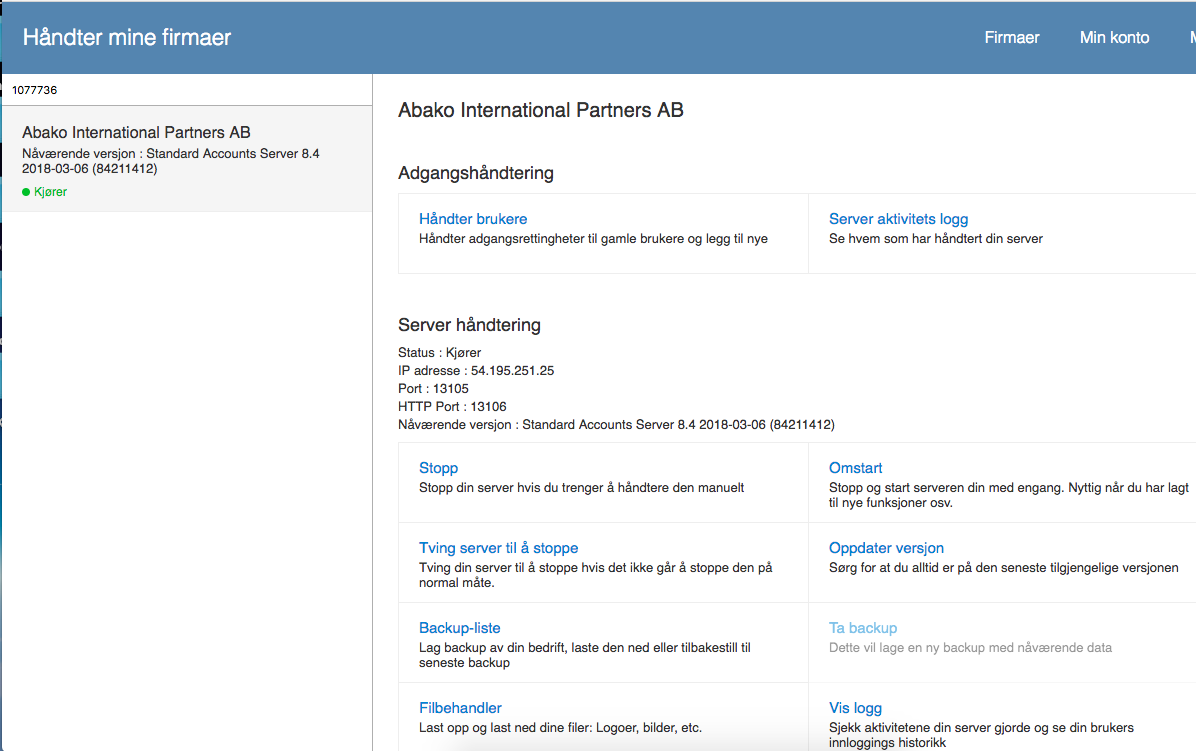
Task: Click the description 'Stopp og start serveren din med engang'
Action: click(x=1009, y=495)
